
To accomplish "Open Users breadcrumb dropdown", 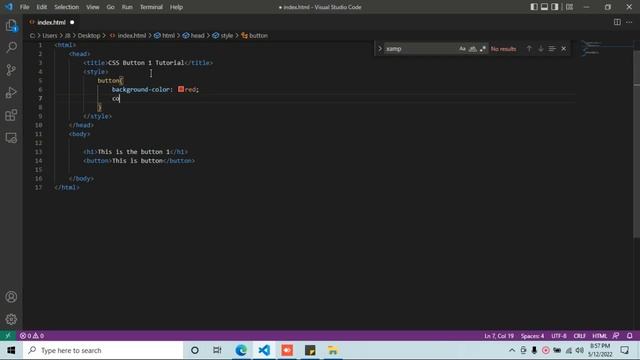I will [50, 36].
